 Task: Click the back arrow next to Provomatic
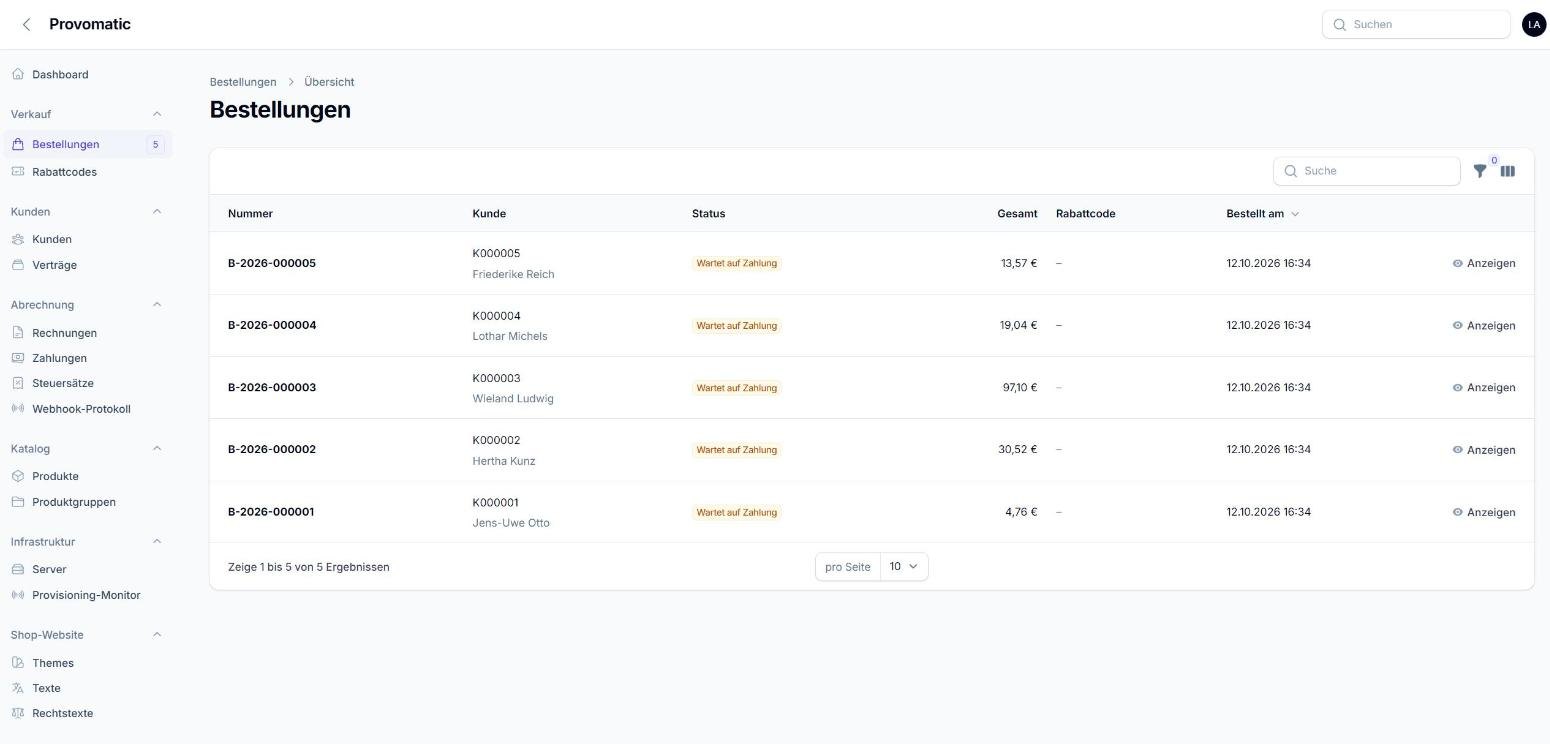tap(27, 24)
